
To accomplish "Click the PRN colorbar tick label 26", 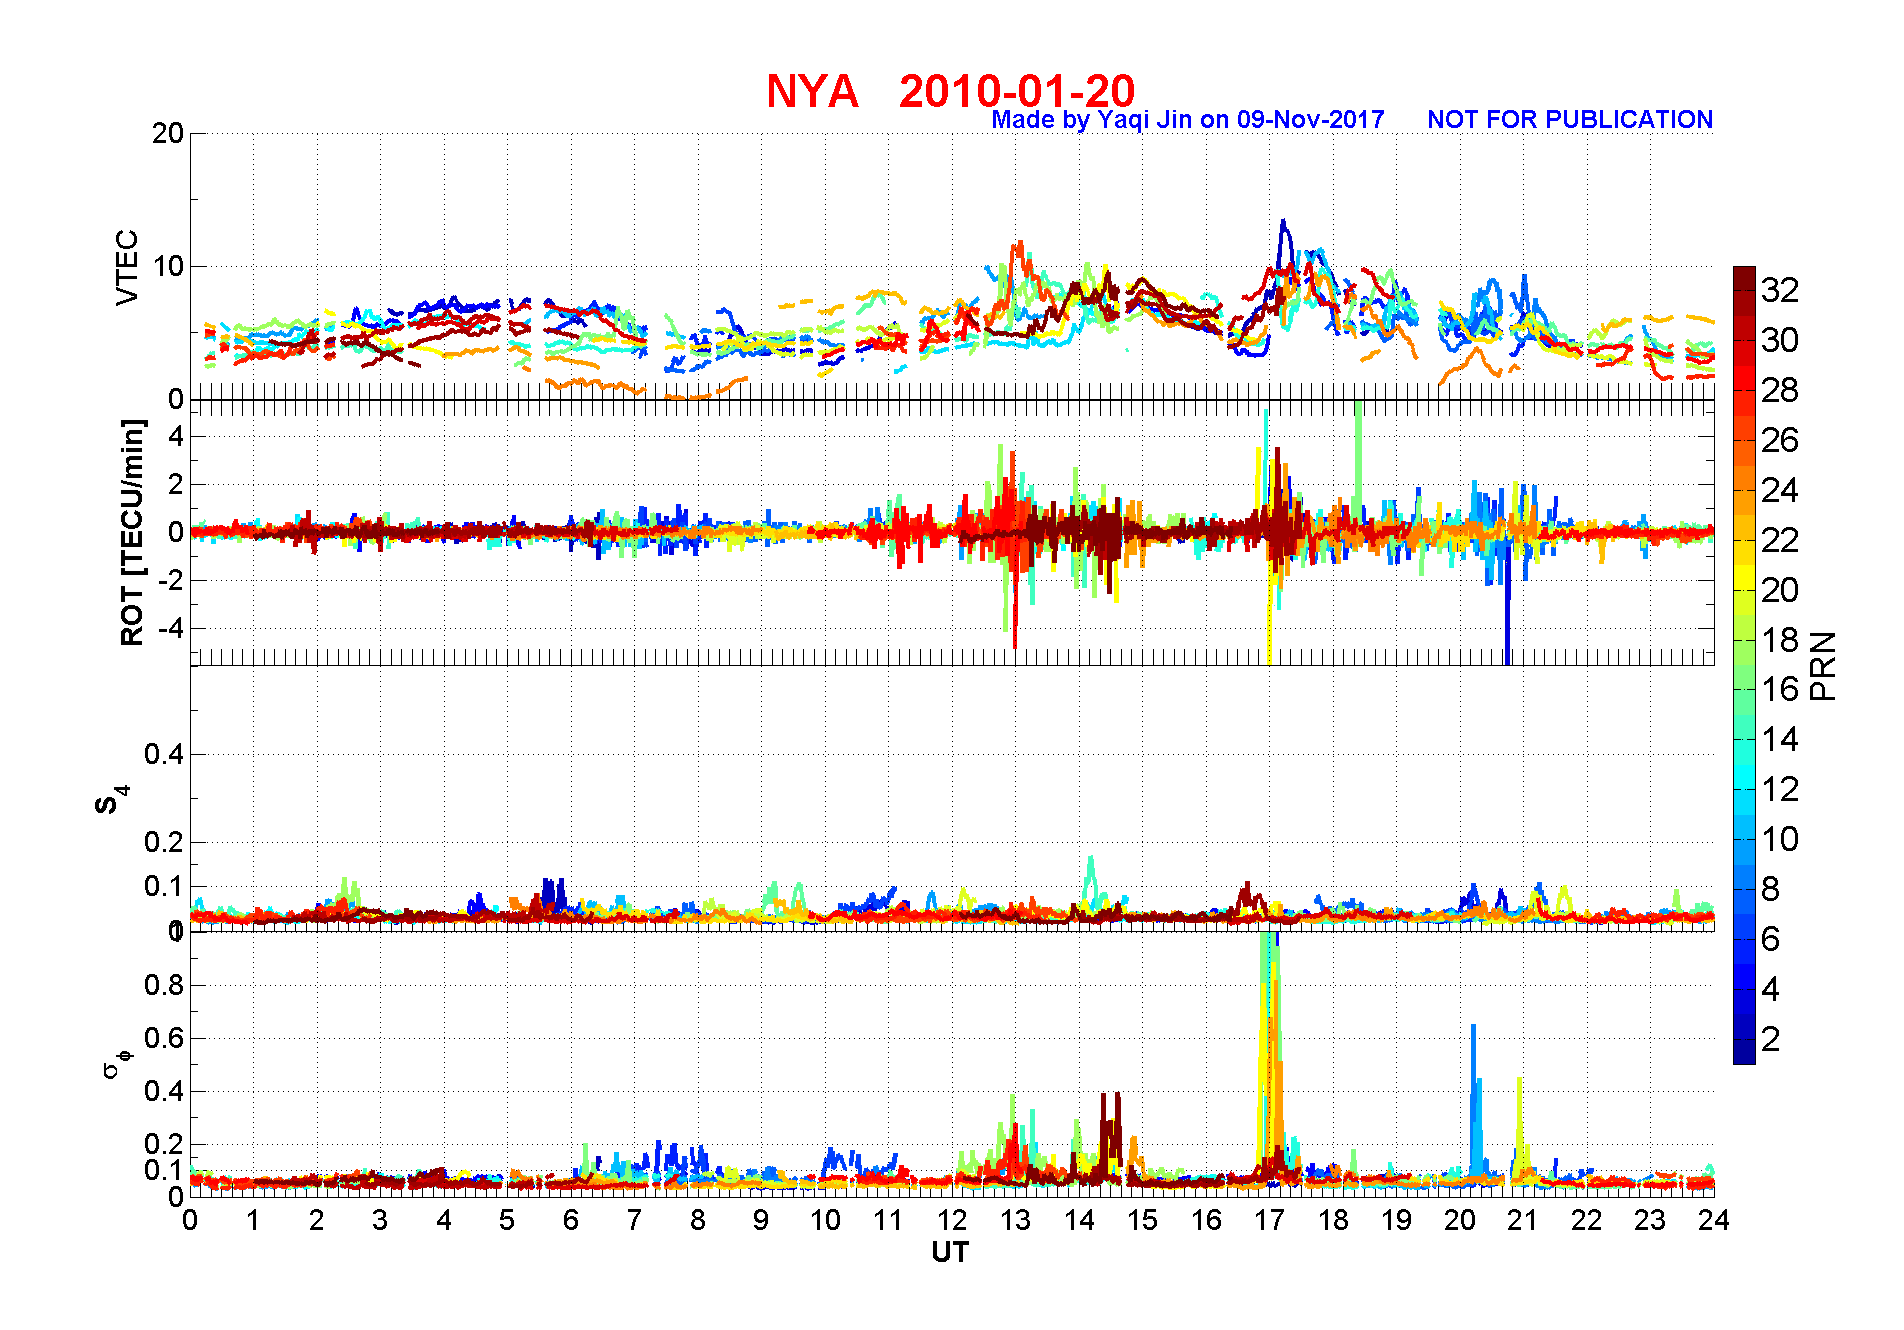I will pyautogui.click(x=1780, y=440).
